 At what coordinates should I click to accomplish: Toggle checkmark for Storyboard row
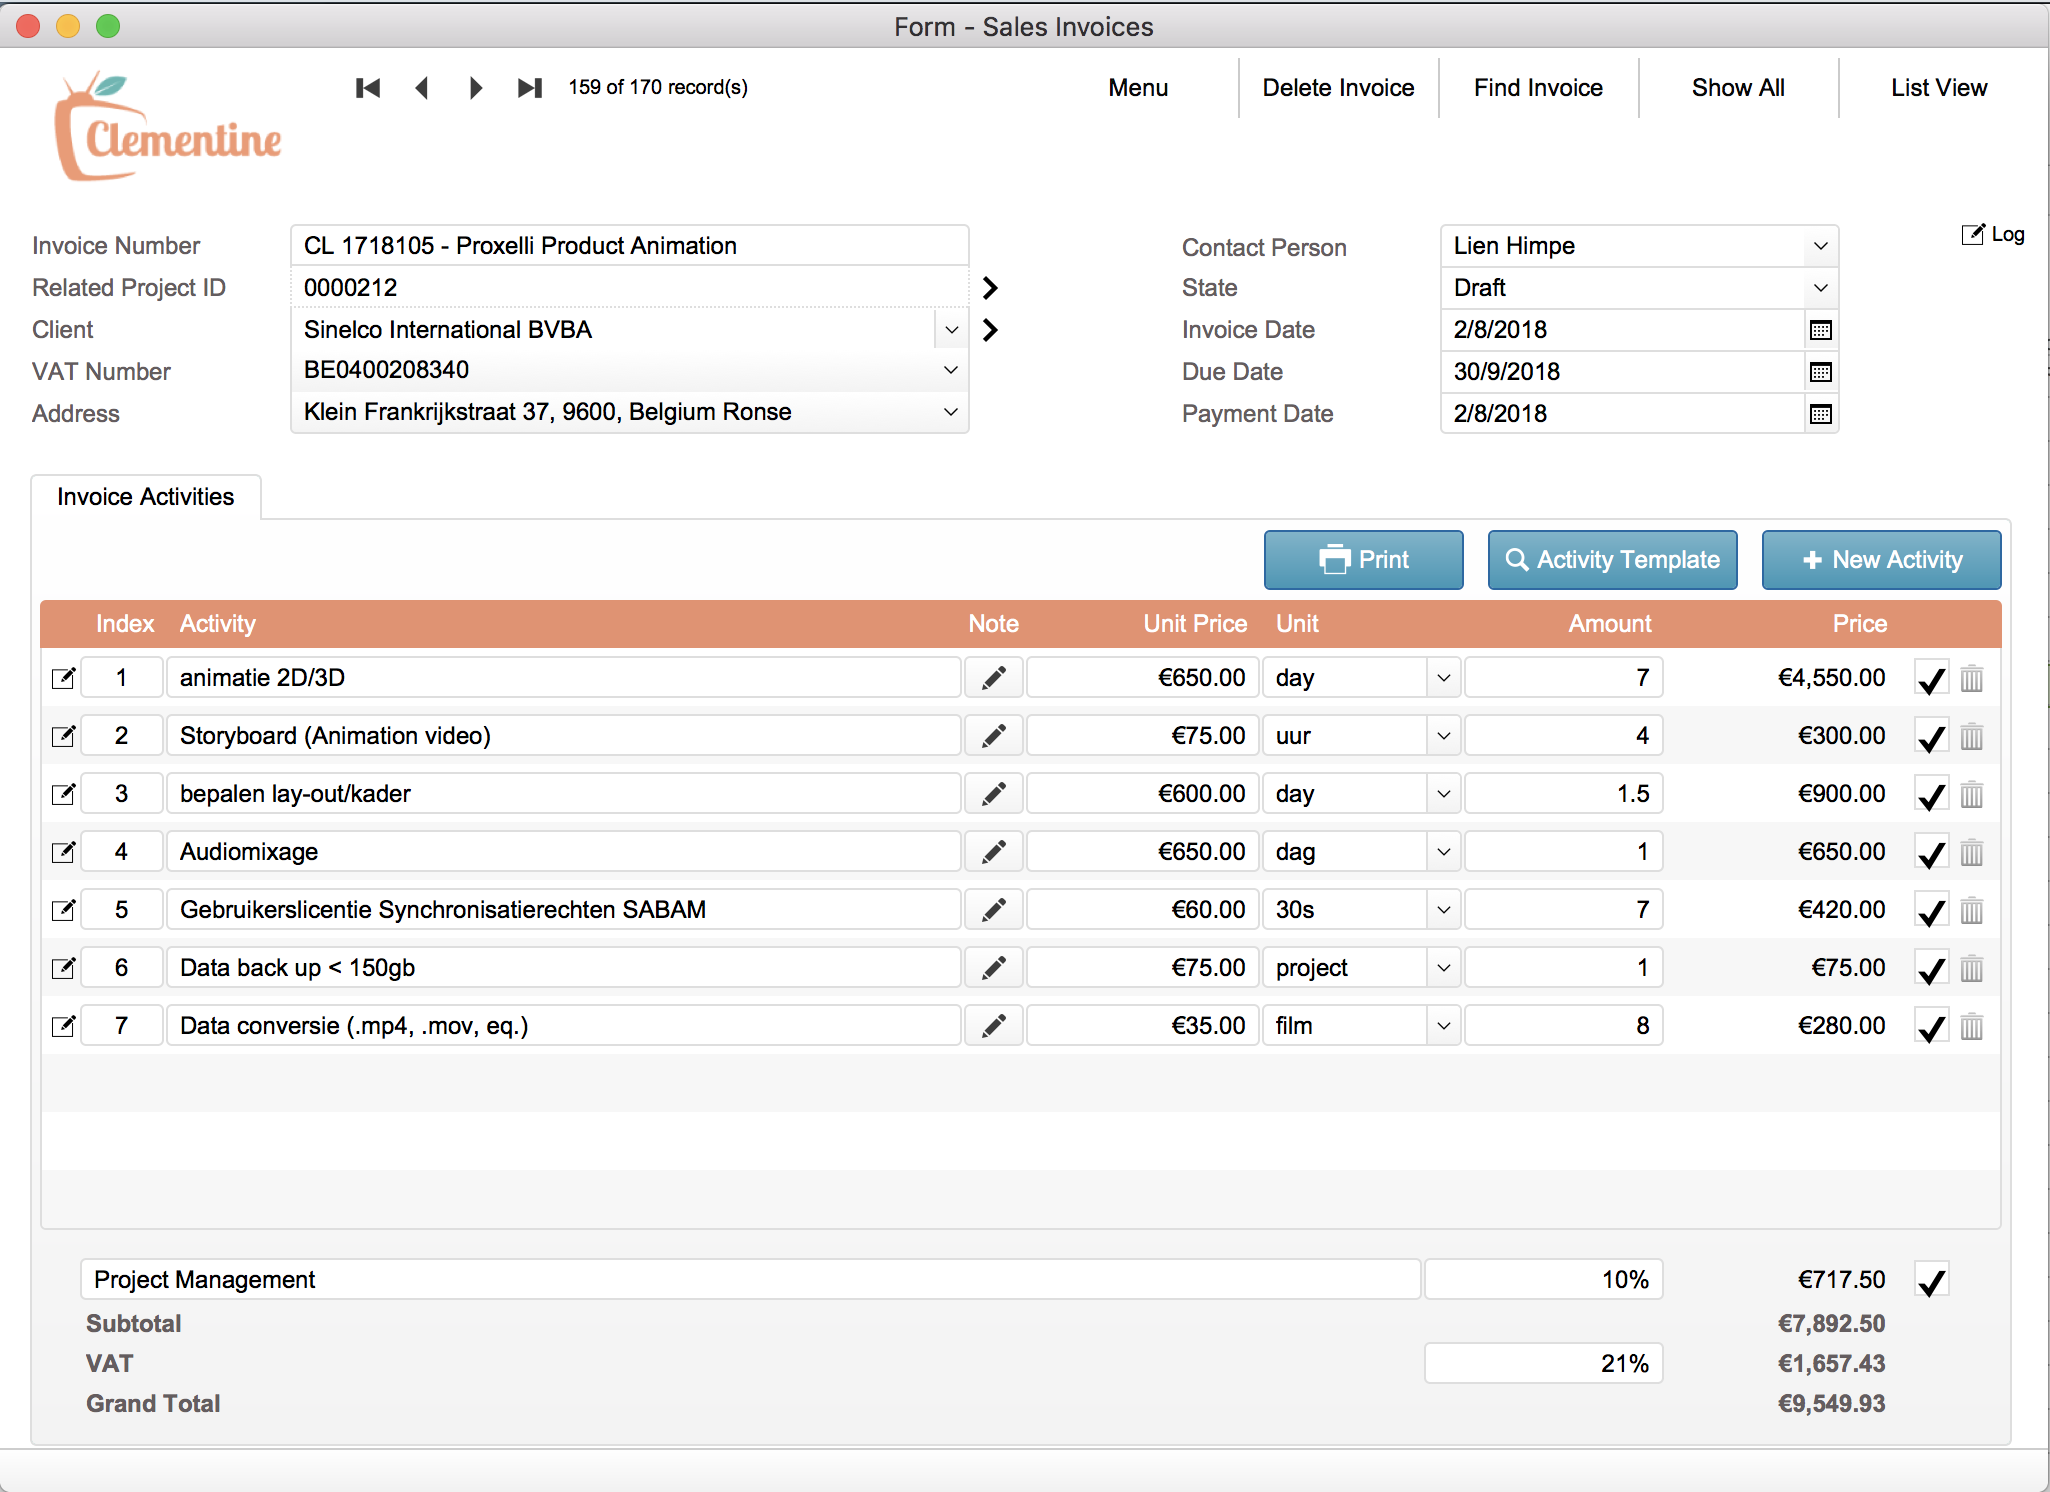click(x=1932, y=737)
